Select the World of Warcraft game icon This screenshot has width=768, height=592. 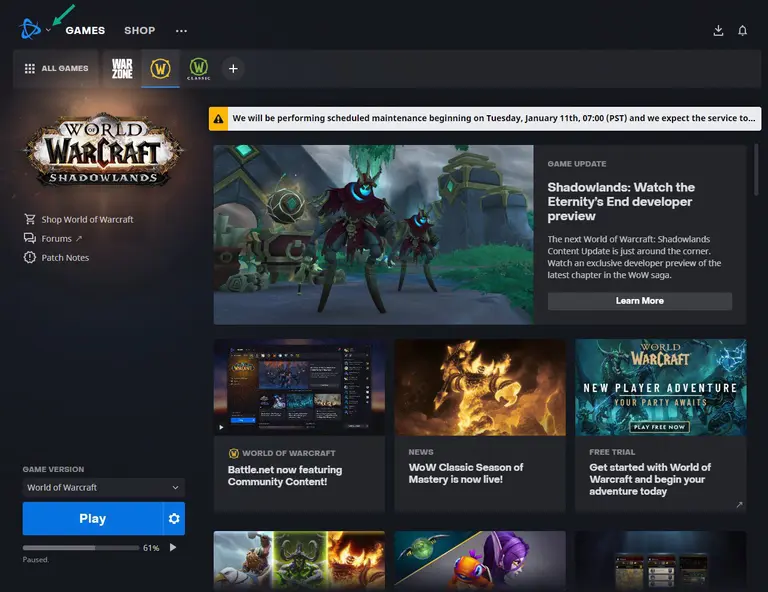point(160,69)
